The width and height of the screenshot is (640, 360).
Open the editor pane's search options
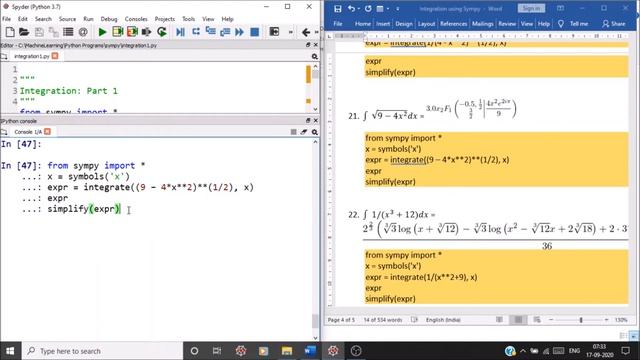tap(315, 56)
